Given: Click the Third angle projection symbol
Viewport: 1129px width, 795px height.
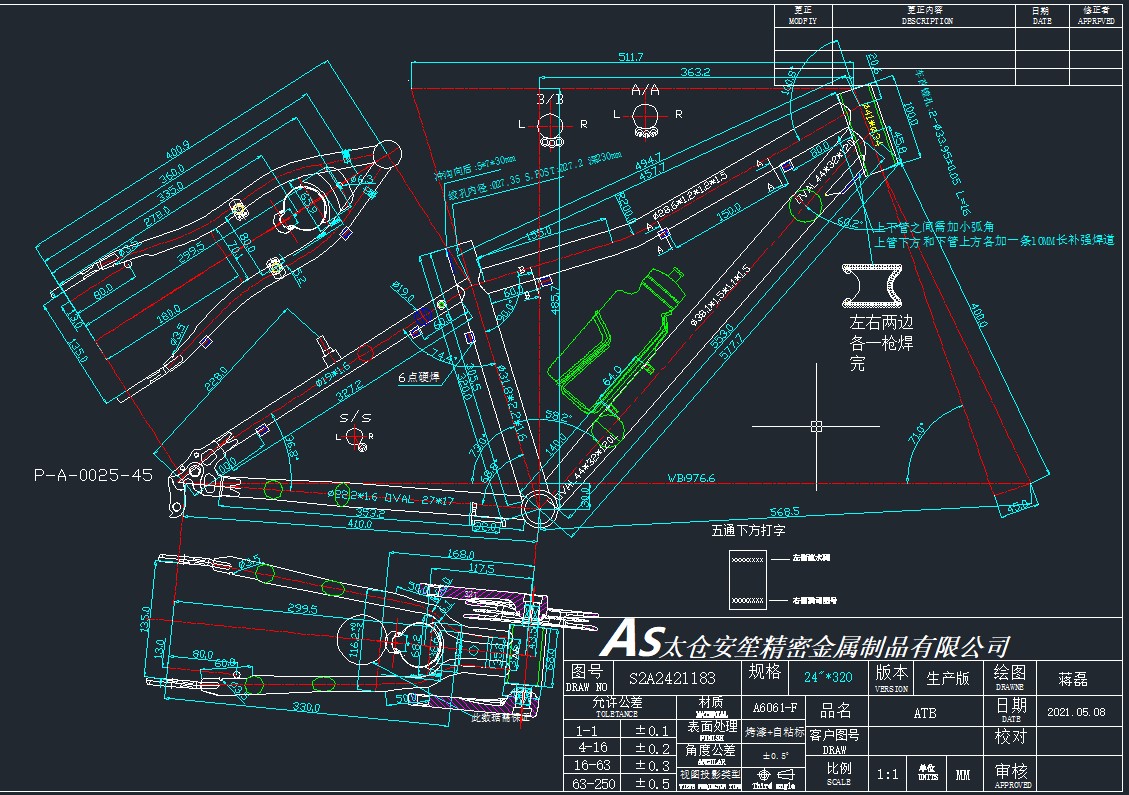Looking at the screenshot, I should click(x=776, y=776).
